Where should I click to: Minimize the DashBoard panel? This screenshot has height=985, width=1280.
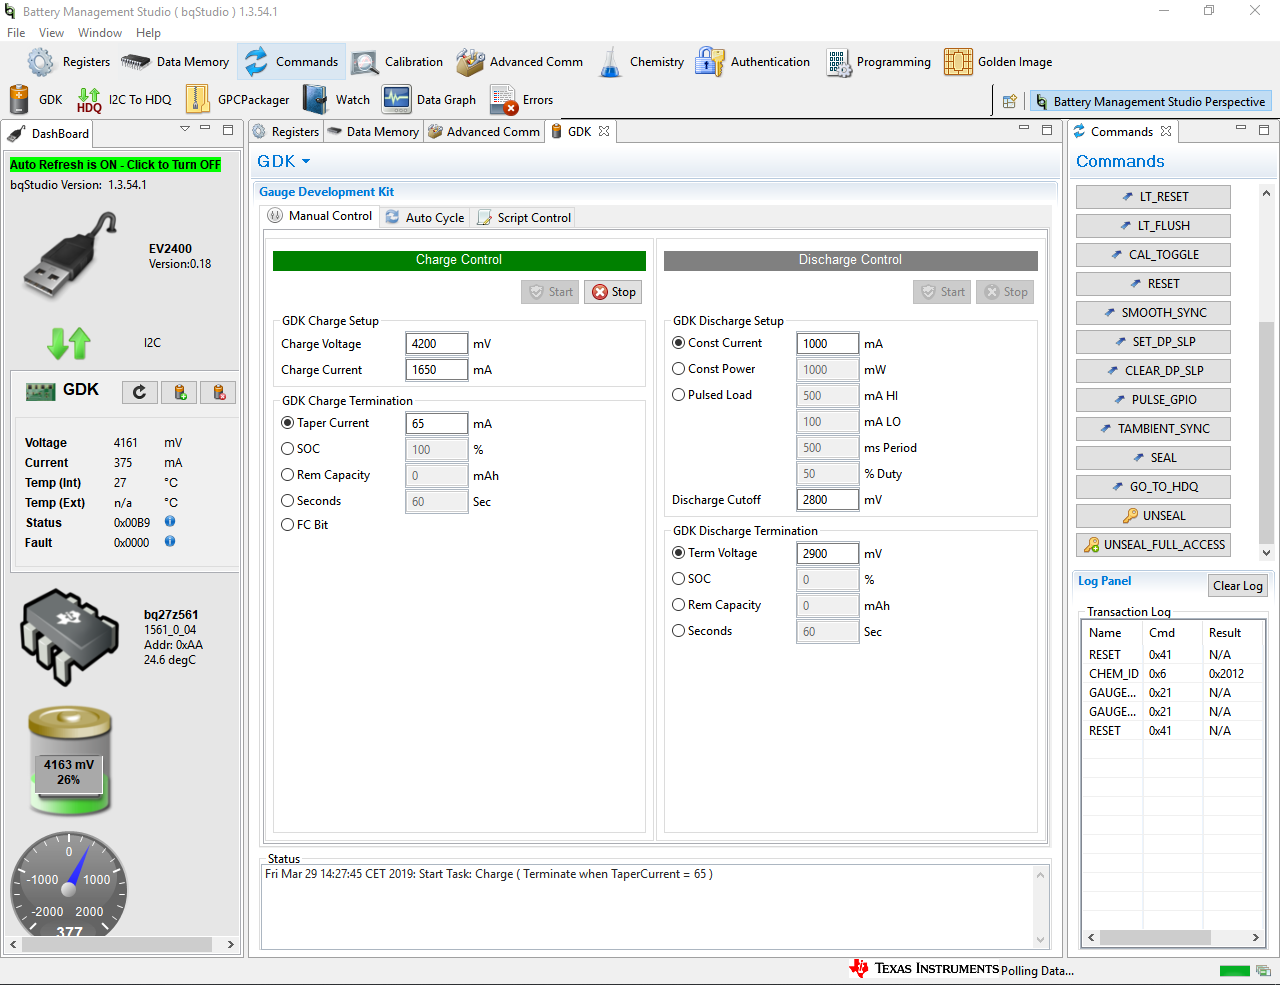pos(205,129)
